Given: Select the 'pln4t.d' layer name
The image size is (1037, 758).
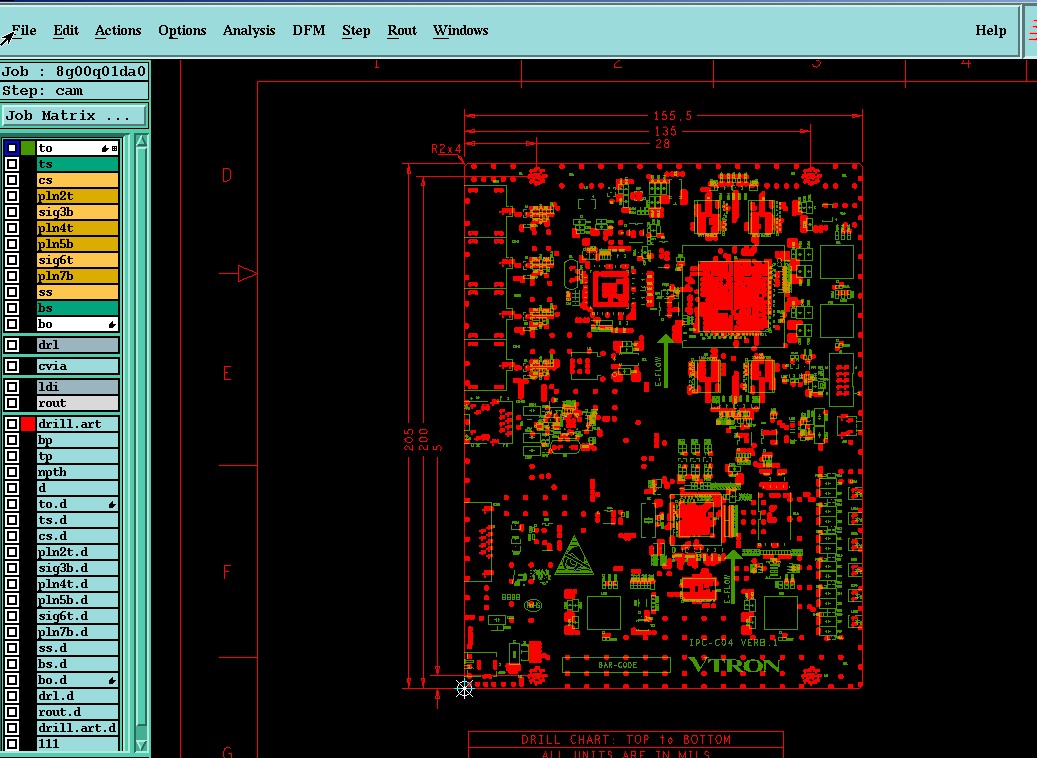Looking at the screenshot, I should point(77,584).
